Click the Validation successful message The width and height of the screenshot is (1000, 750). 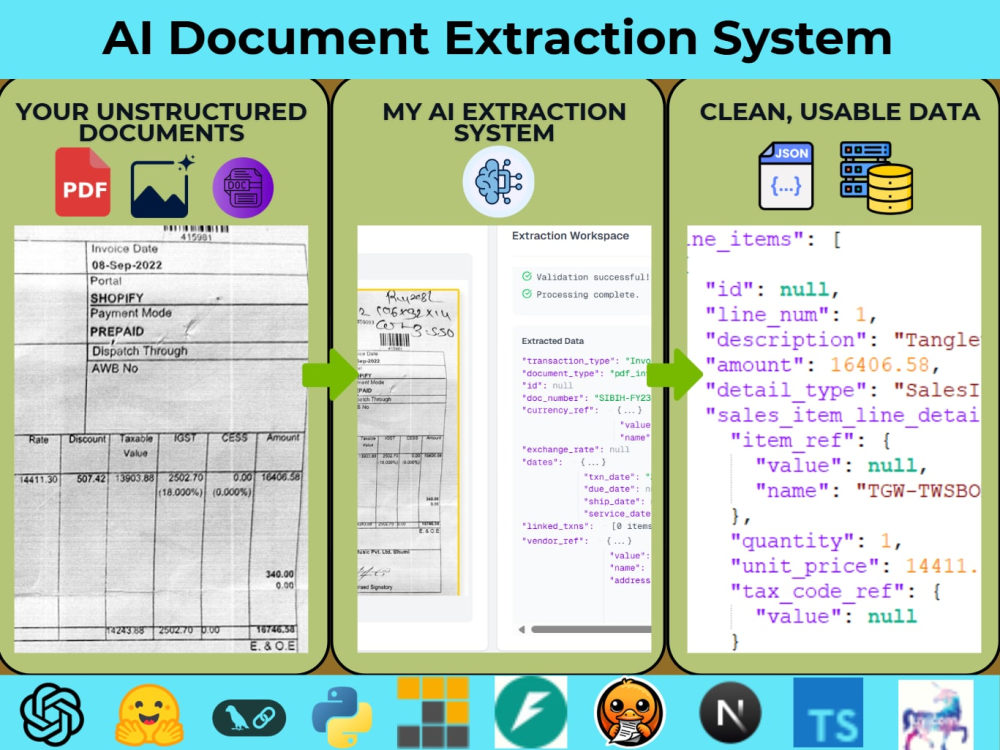click(592, 277)
